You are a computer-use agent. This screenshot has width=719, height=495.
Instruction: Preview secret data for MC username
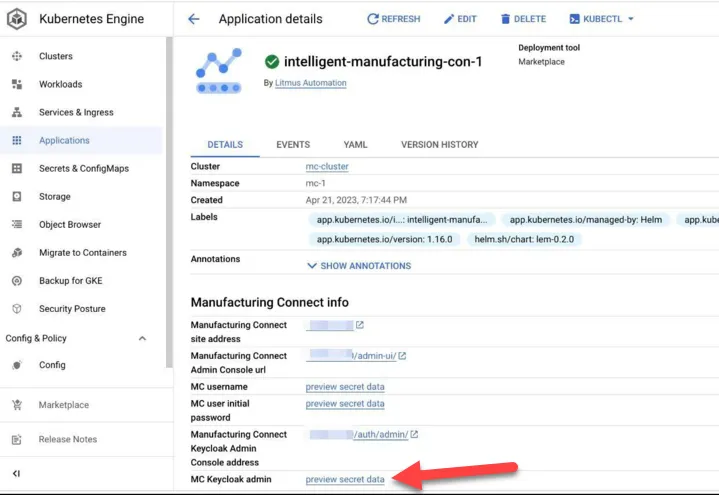(345, 387)
